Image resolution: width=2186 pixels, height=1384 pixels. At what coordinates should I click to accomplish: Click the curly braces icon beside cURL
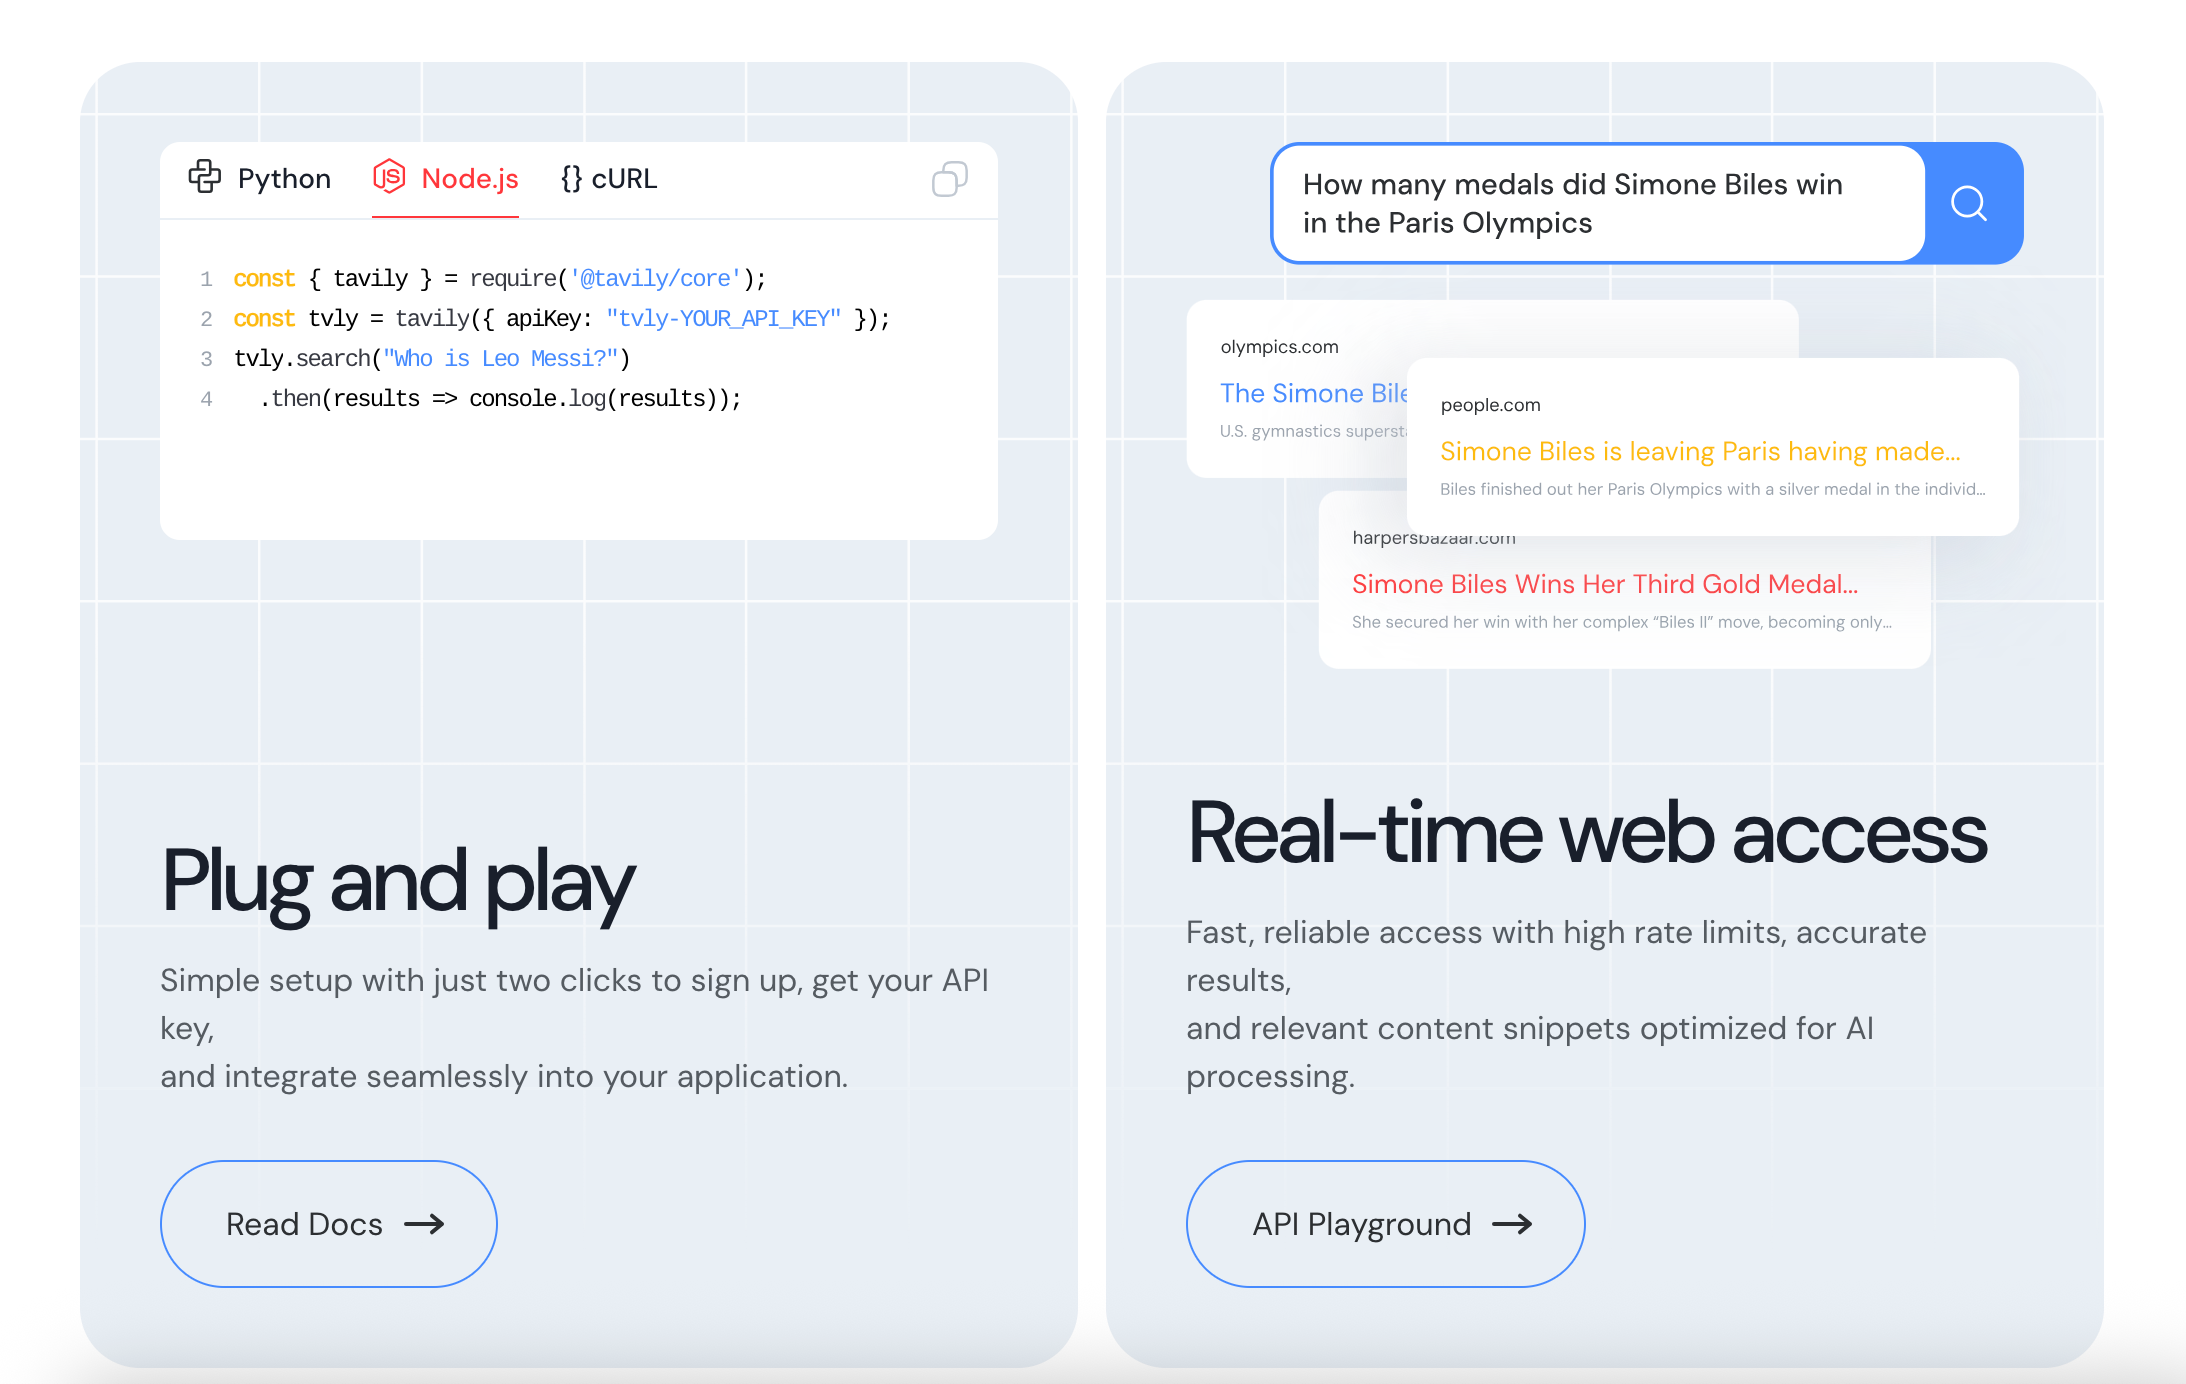(571, 179)
